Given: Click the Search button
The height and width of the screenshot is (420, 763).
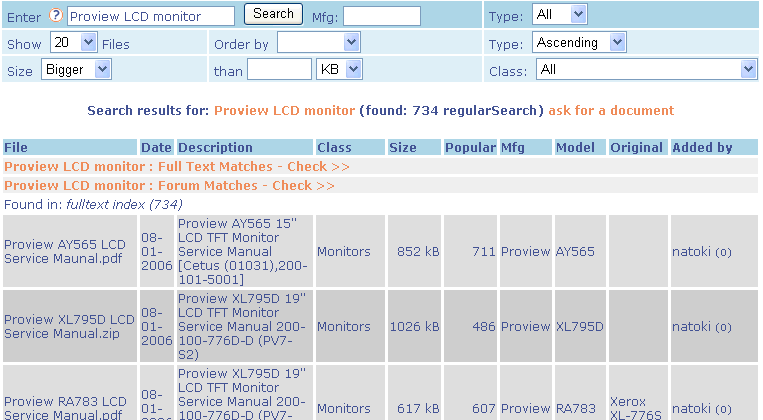Looking at the screenshot, I should (273, 14).
